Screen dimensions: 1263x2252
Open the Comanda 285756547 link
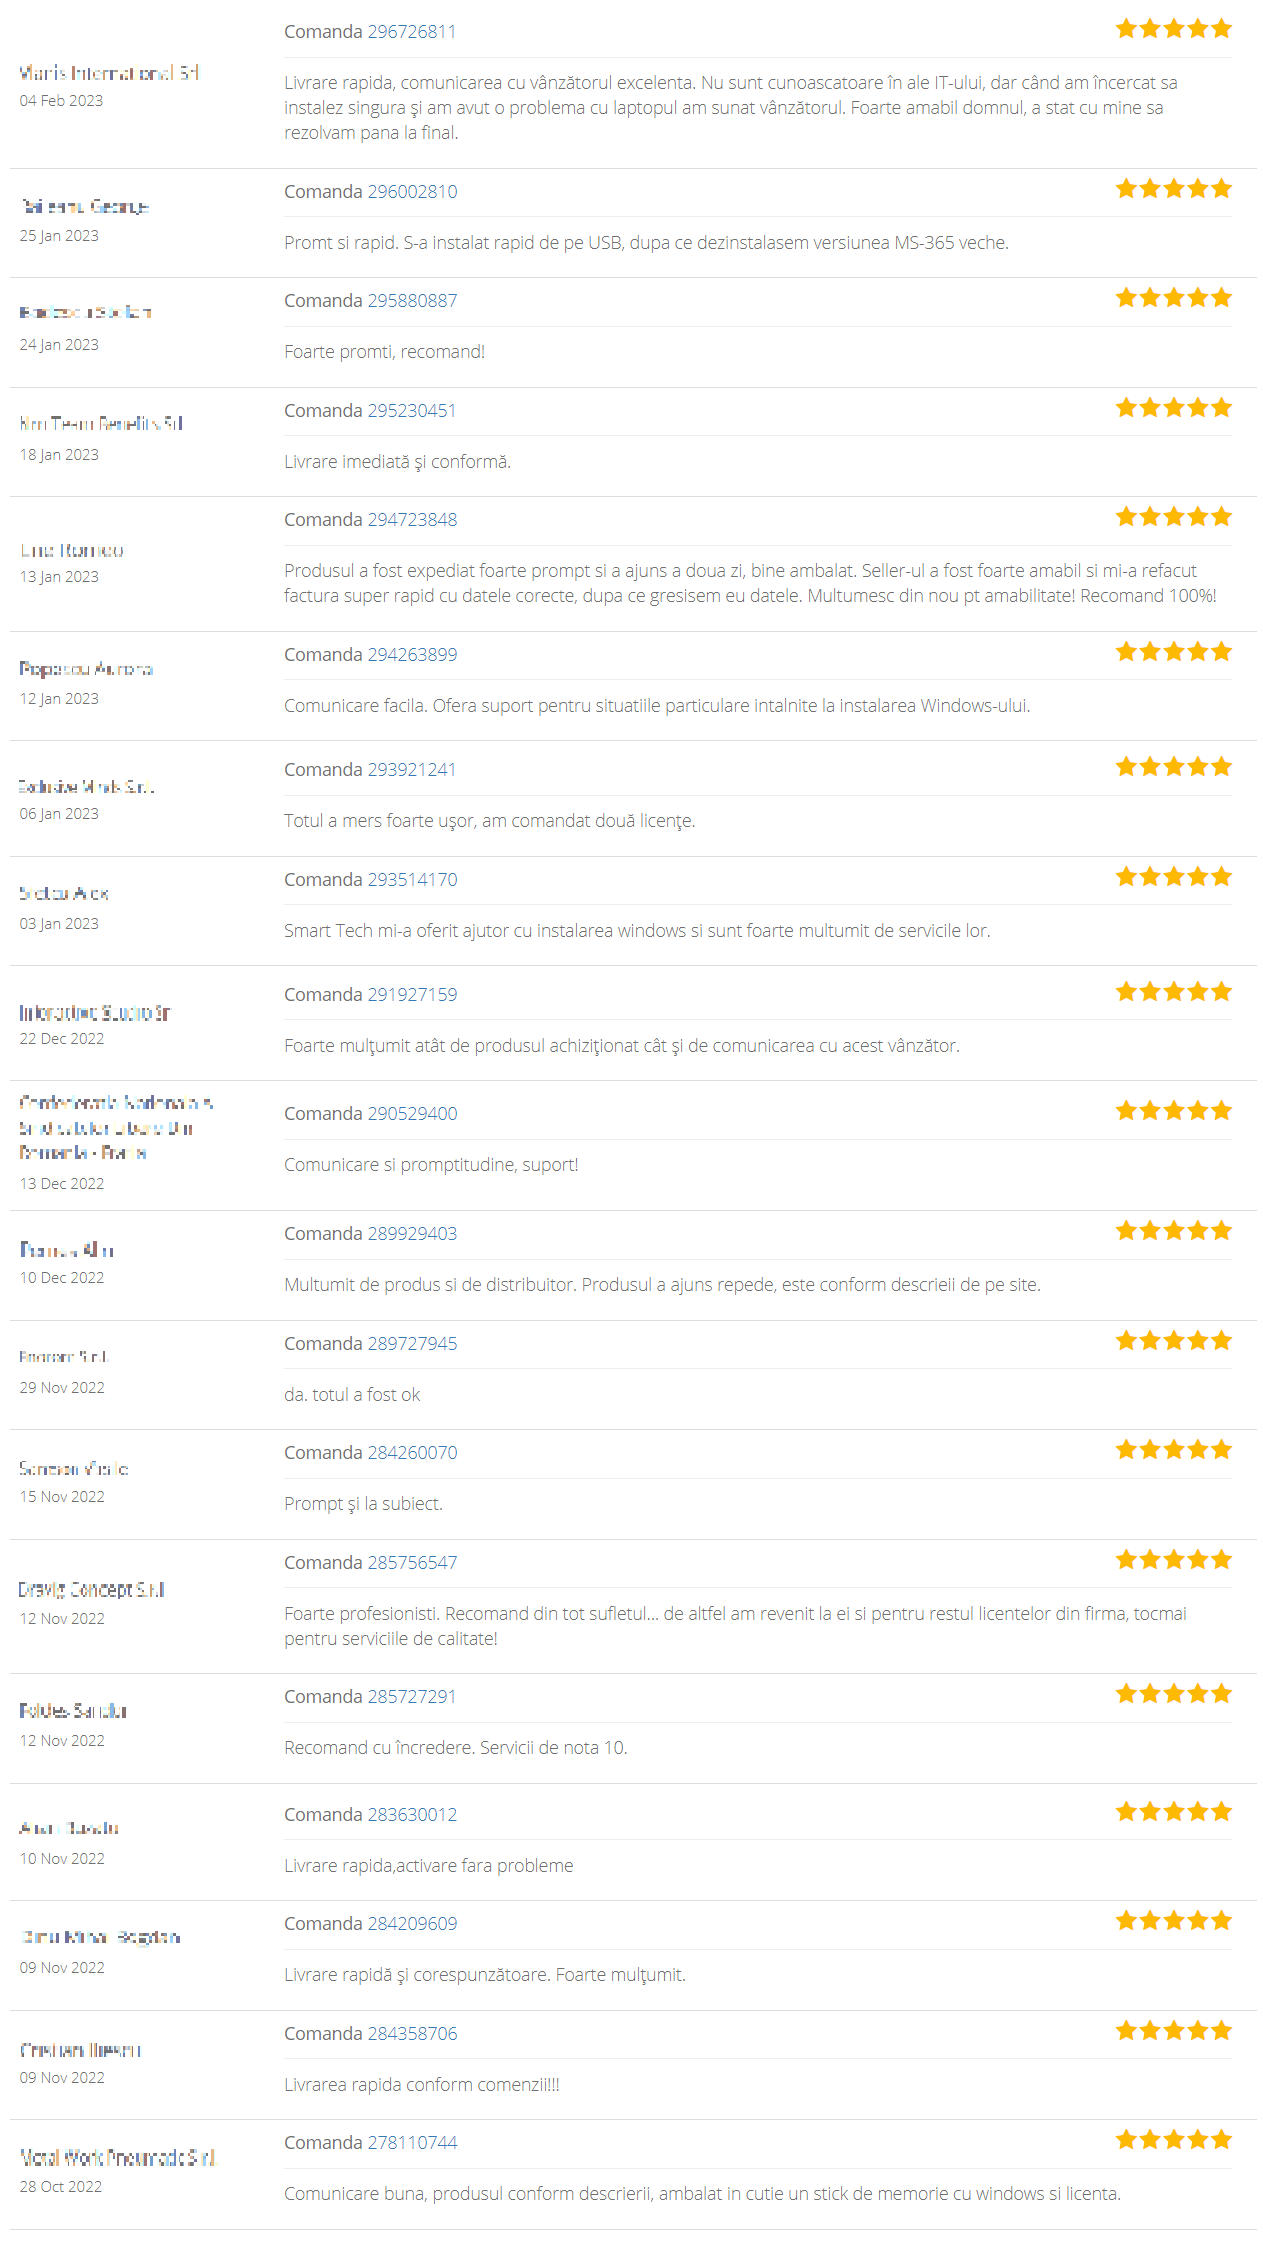[x=413, y=1560]
